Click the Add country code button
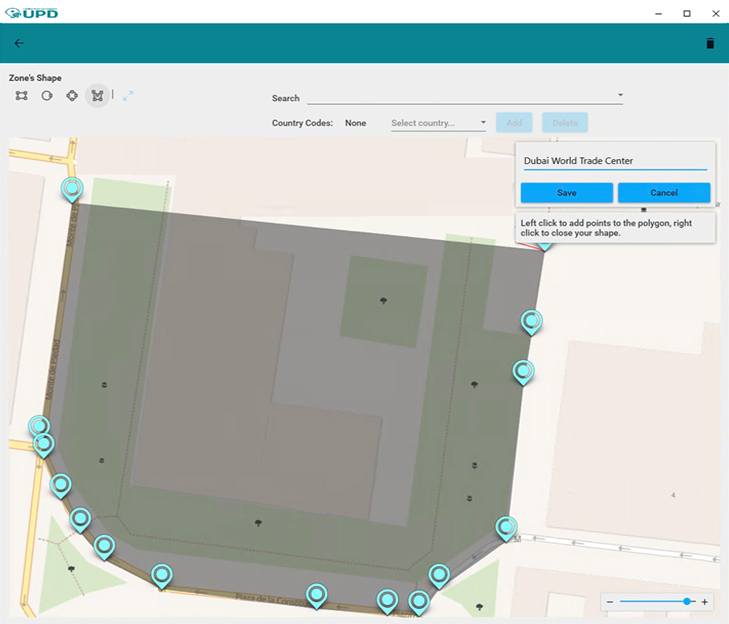The height and width of the screenshot is (624, 729). point(514,123)
